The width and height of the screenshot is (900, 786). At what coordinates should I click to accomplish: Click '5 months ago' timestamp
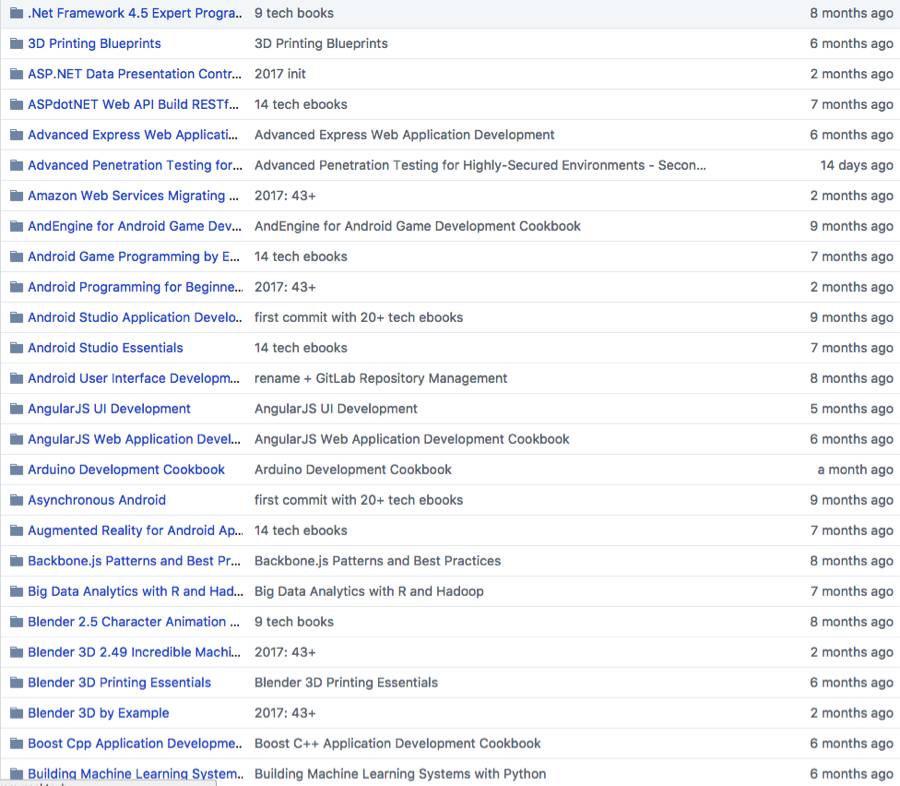coord(852,409)
